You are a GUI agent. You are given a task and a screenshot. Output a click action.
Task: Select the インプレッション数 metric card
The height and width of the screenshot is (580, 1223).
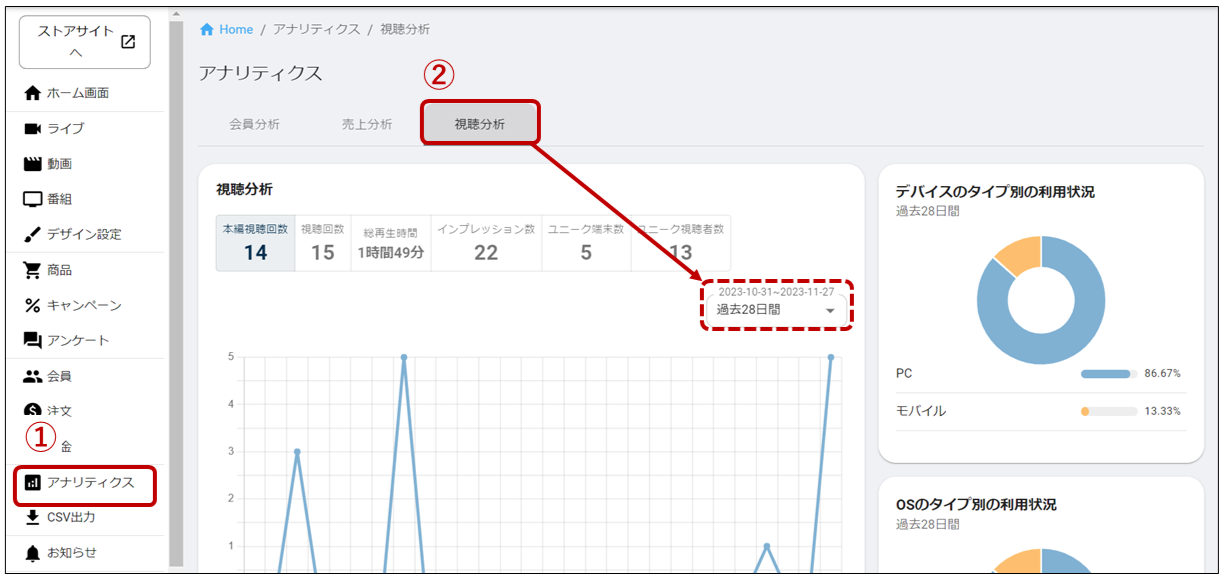(486, 242)
